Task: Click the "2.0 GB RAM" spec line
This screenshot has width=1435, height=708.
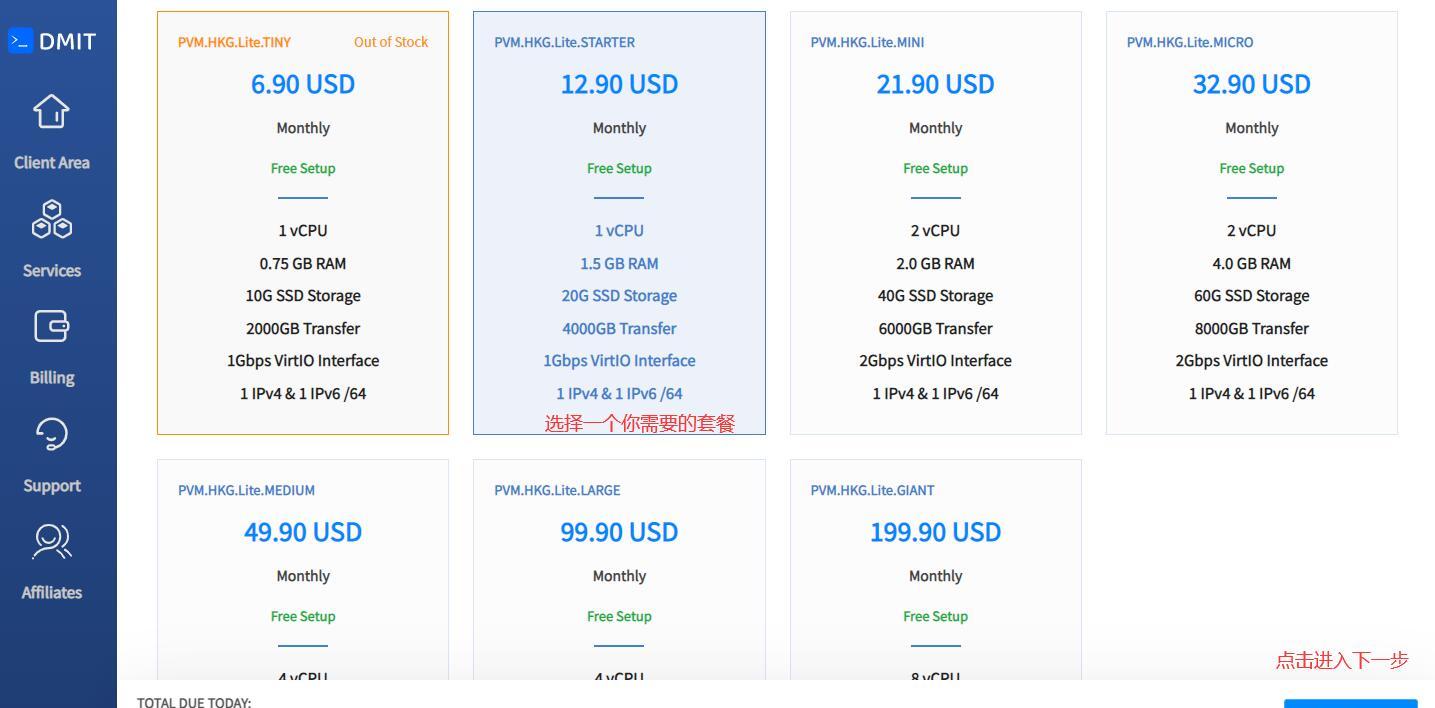Action: 936,264
